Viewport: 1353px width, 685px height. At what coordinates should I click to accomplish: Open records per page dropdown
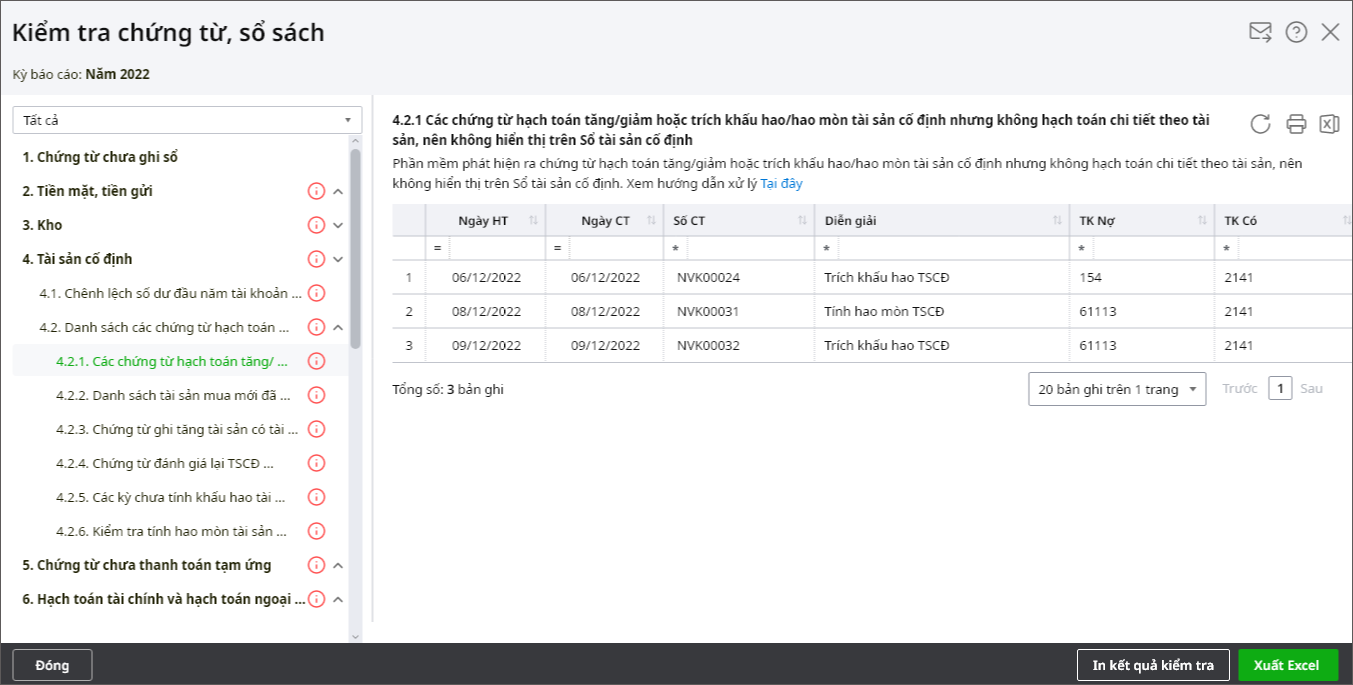1116,389
